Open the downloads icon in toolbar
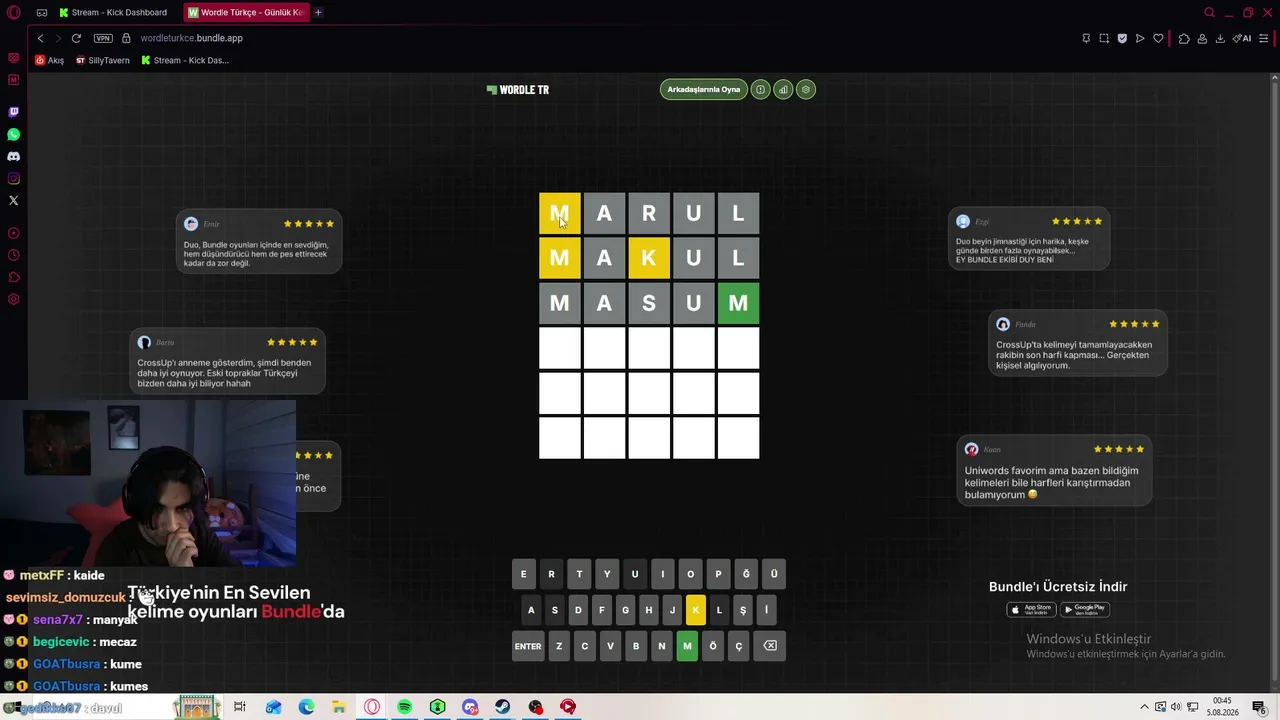Viewport: 1280px width, 720px height. [1220, 38]
